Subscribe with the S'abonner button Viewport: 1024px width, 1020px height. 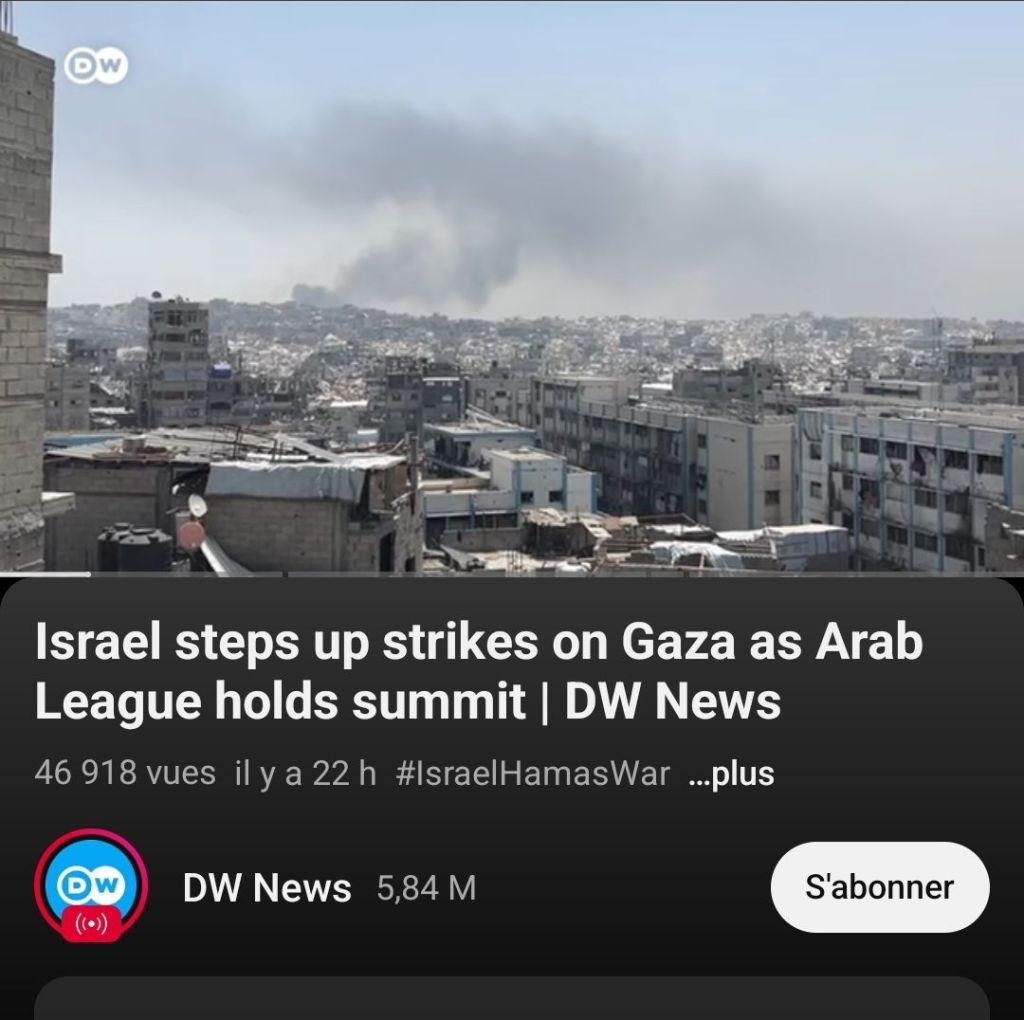click(880, 887)
